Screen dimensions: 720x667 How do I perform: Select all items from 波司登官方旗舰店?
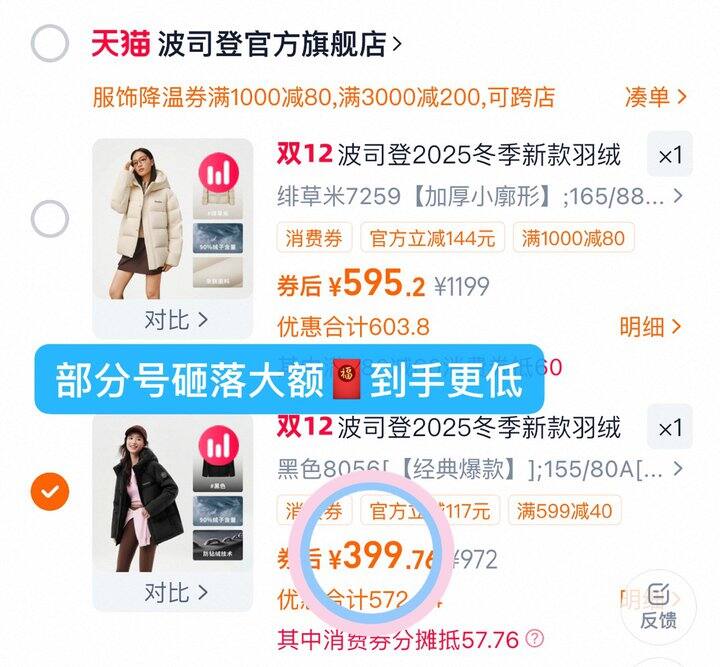coord(50,43)
